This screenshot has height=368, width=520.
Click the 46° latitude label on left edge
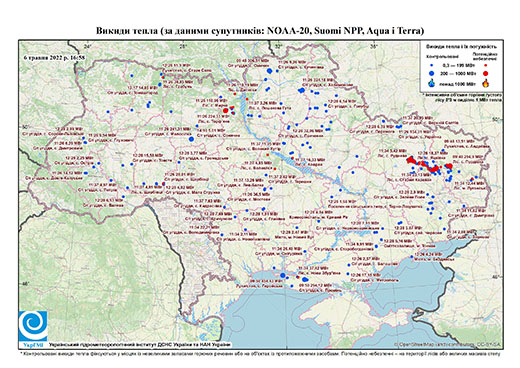point(26,284)
